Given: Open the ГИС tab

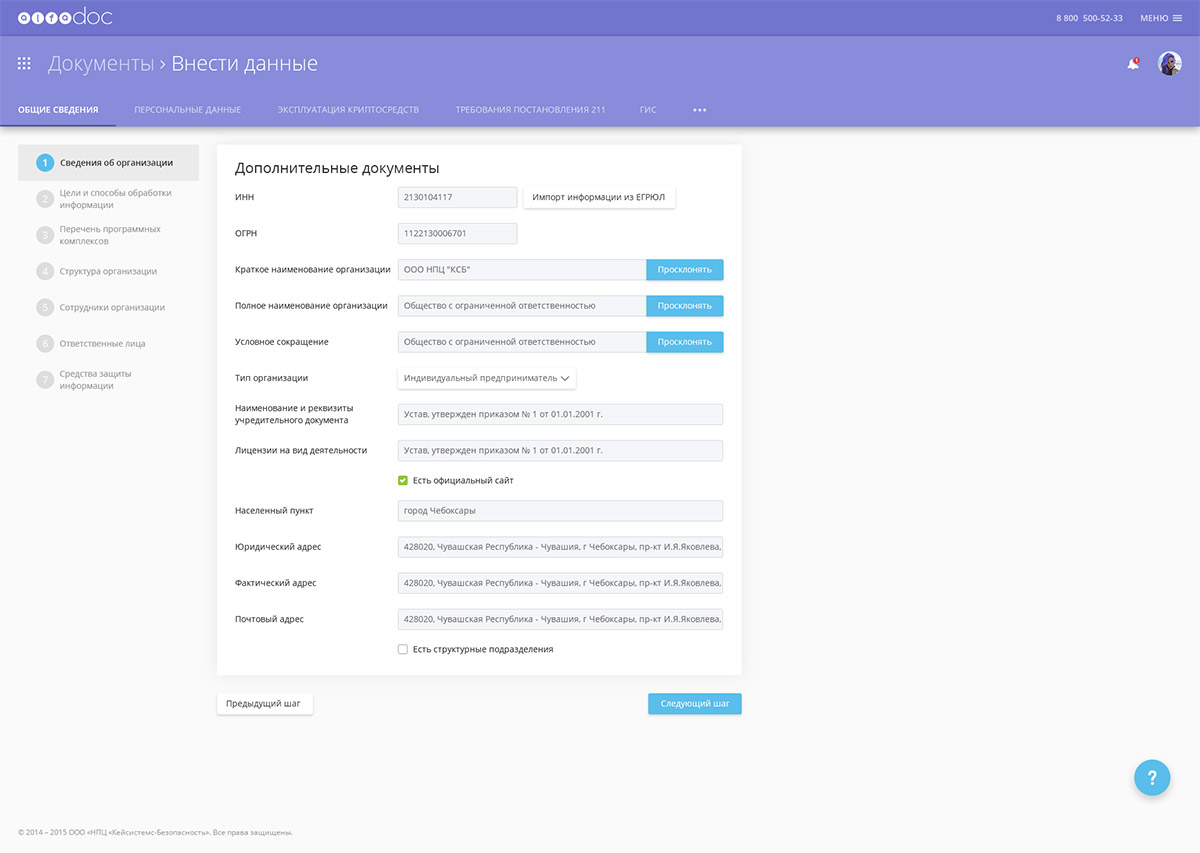Looking at the screenshot, I should pos(648,110).
